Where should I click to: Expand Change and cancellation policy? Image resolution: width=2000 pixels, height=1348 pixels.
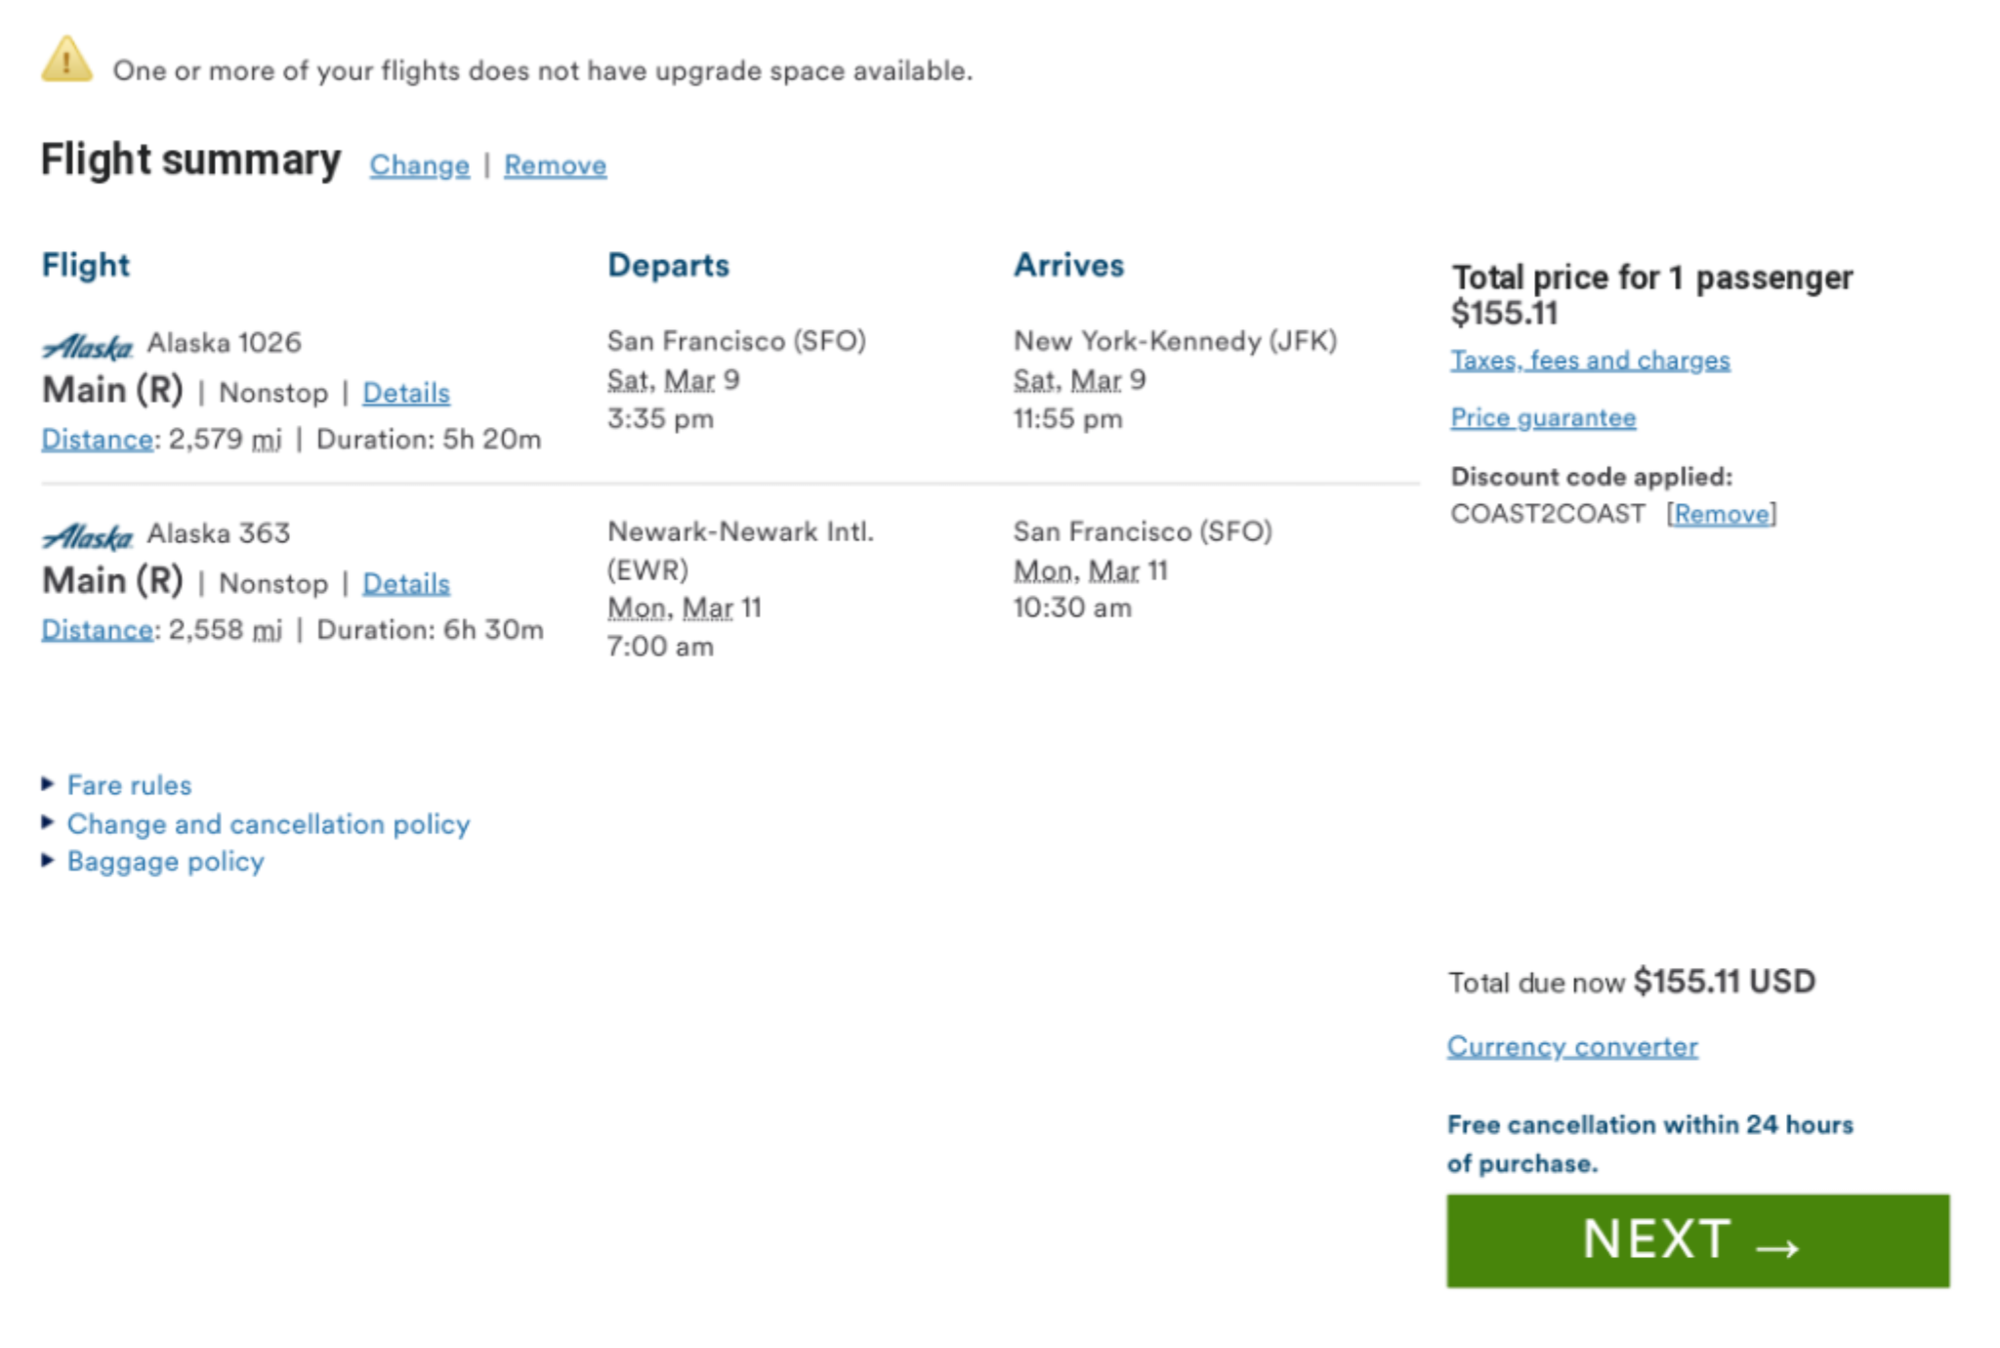pyautogui.click(x=268, y=824)
